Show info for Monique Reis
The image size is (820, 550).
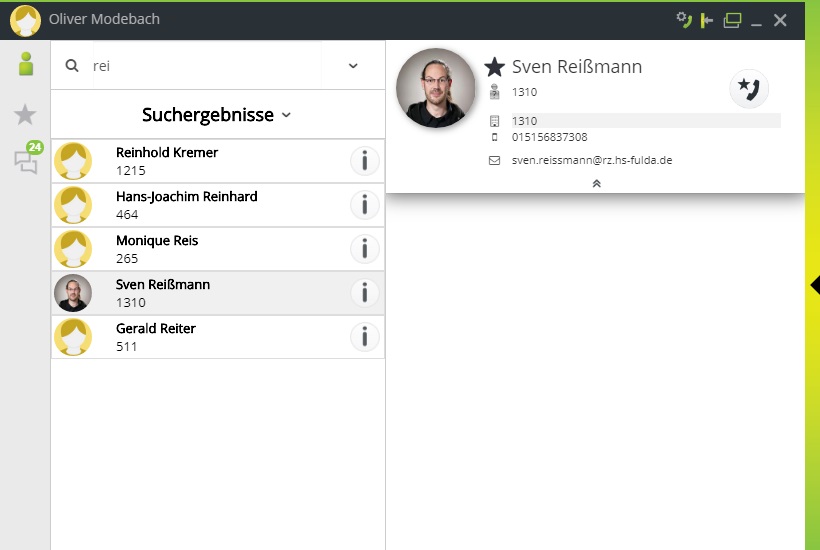[x=365, y=249]
